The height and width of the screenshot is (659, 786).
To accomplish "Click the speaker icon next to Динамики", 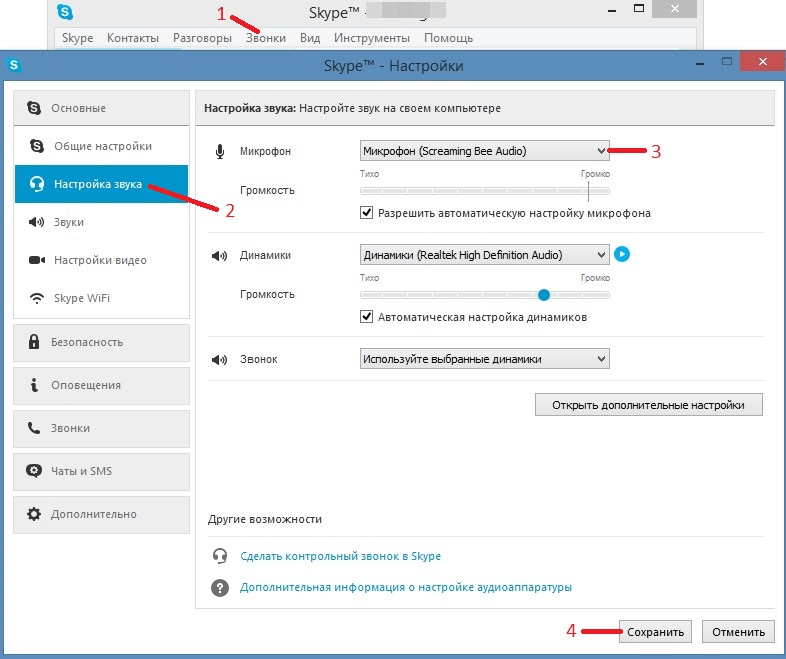I will 220,256.
